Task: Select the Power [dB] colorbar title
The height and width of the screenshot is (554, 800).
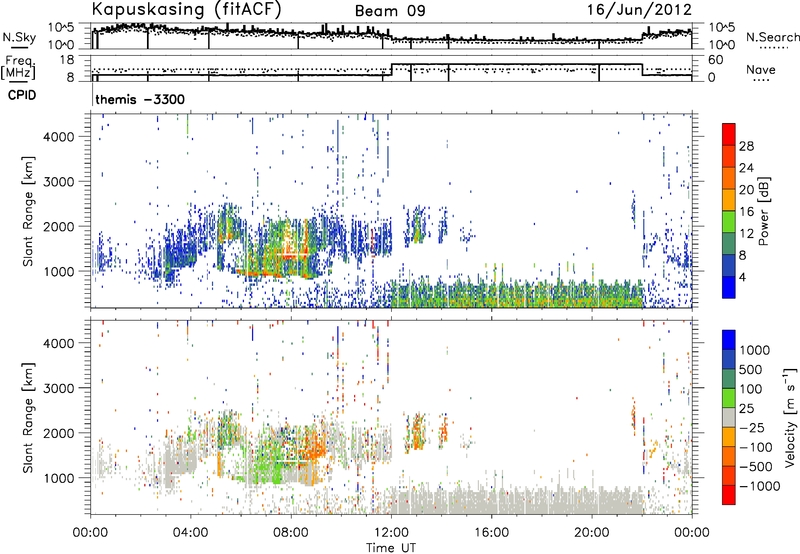Action: 764,211
